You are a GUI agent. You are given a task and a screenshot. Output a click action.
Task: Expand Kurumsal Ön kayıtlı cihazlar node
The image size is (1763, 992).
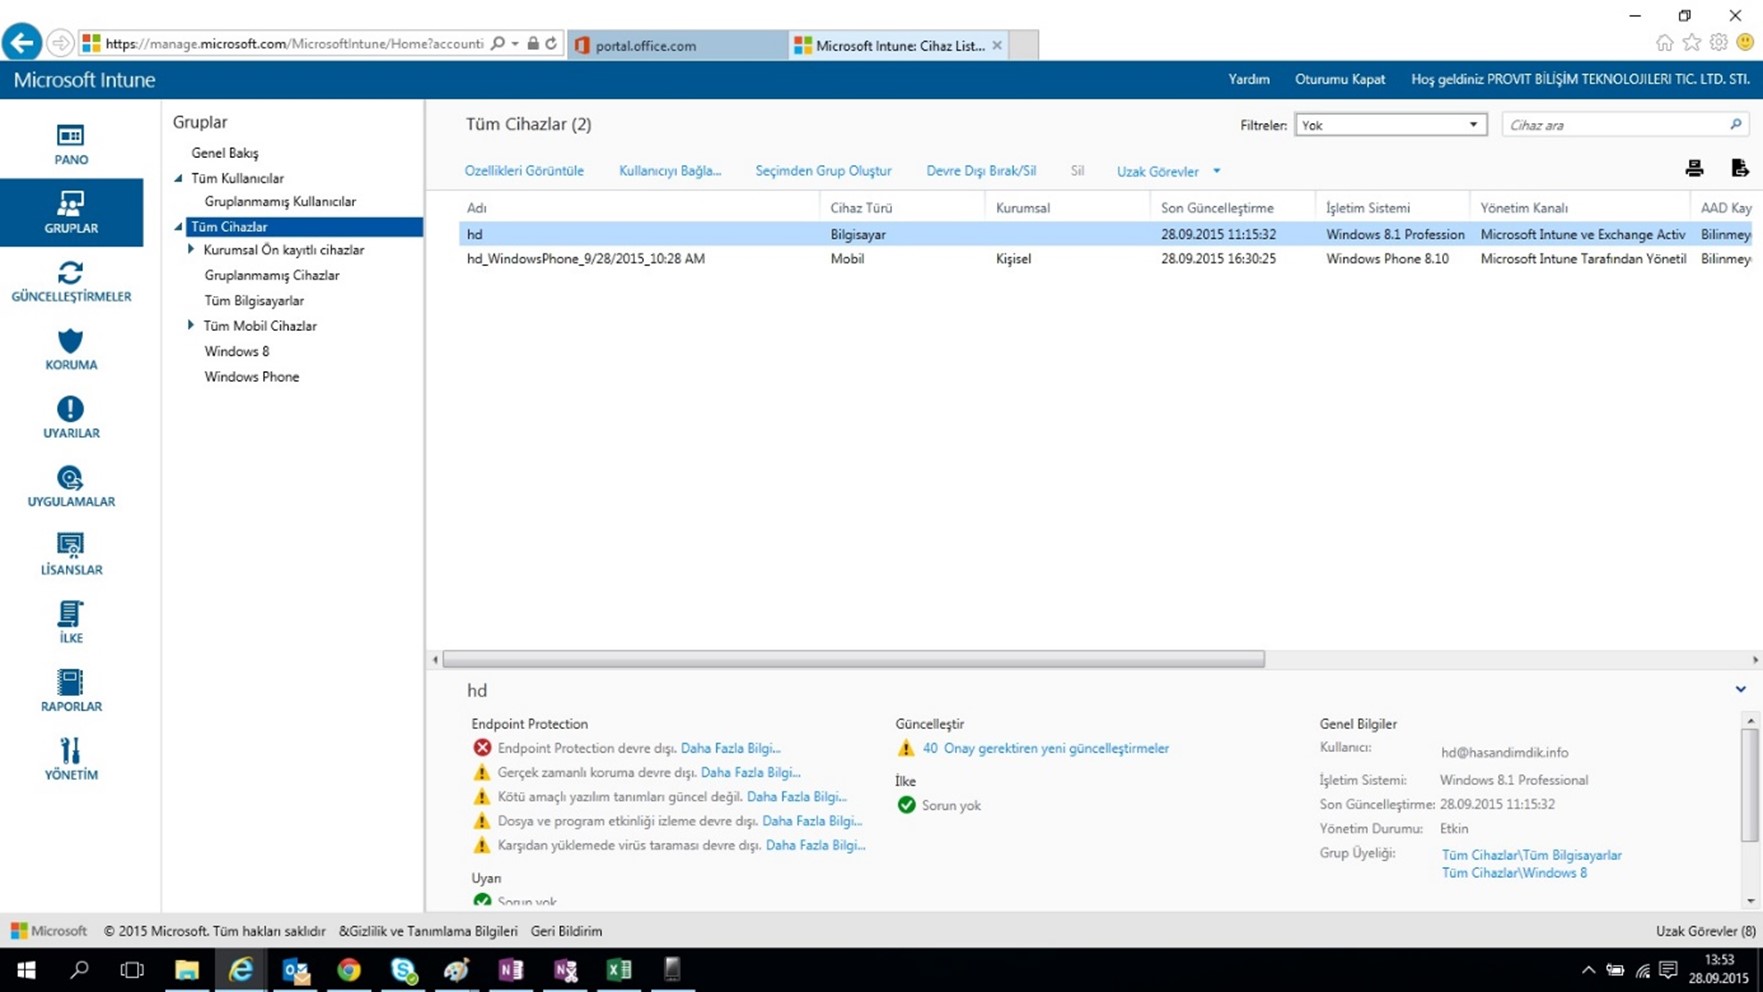click(x=191, y=250)
